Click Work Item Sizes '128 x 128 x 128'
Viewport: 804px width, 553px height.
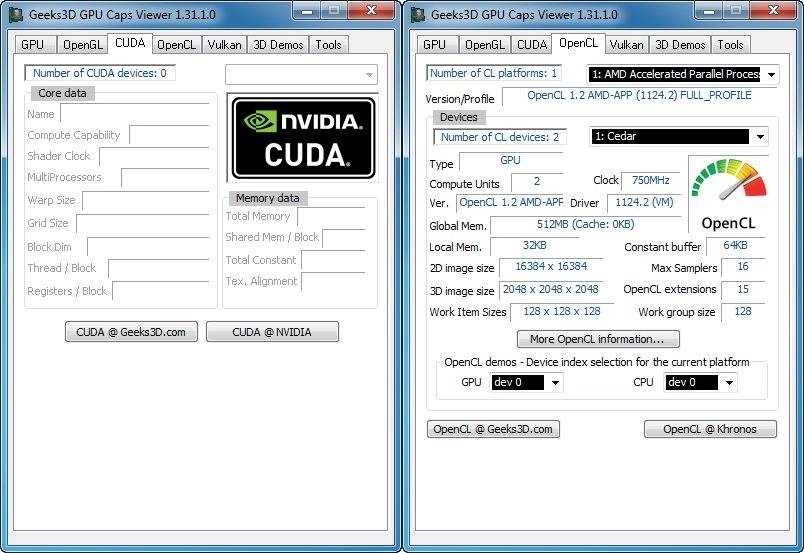click(562, 311)
